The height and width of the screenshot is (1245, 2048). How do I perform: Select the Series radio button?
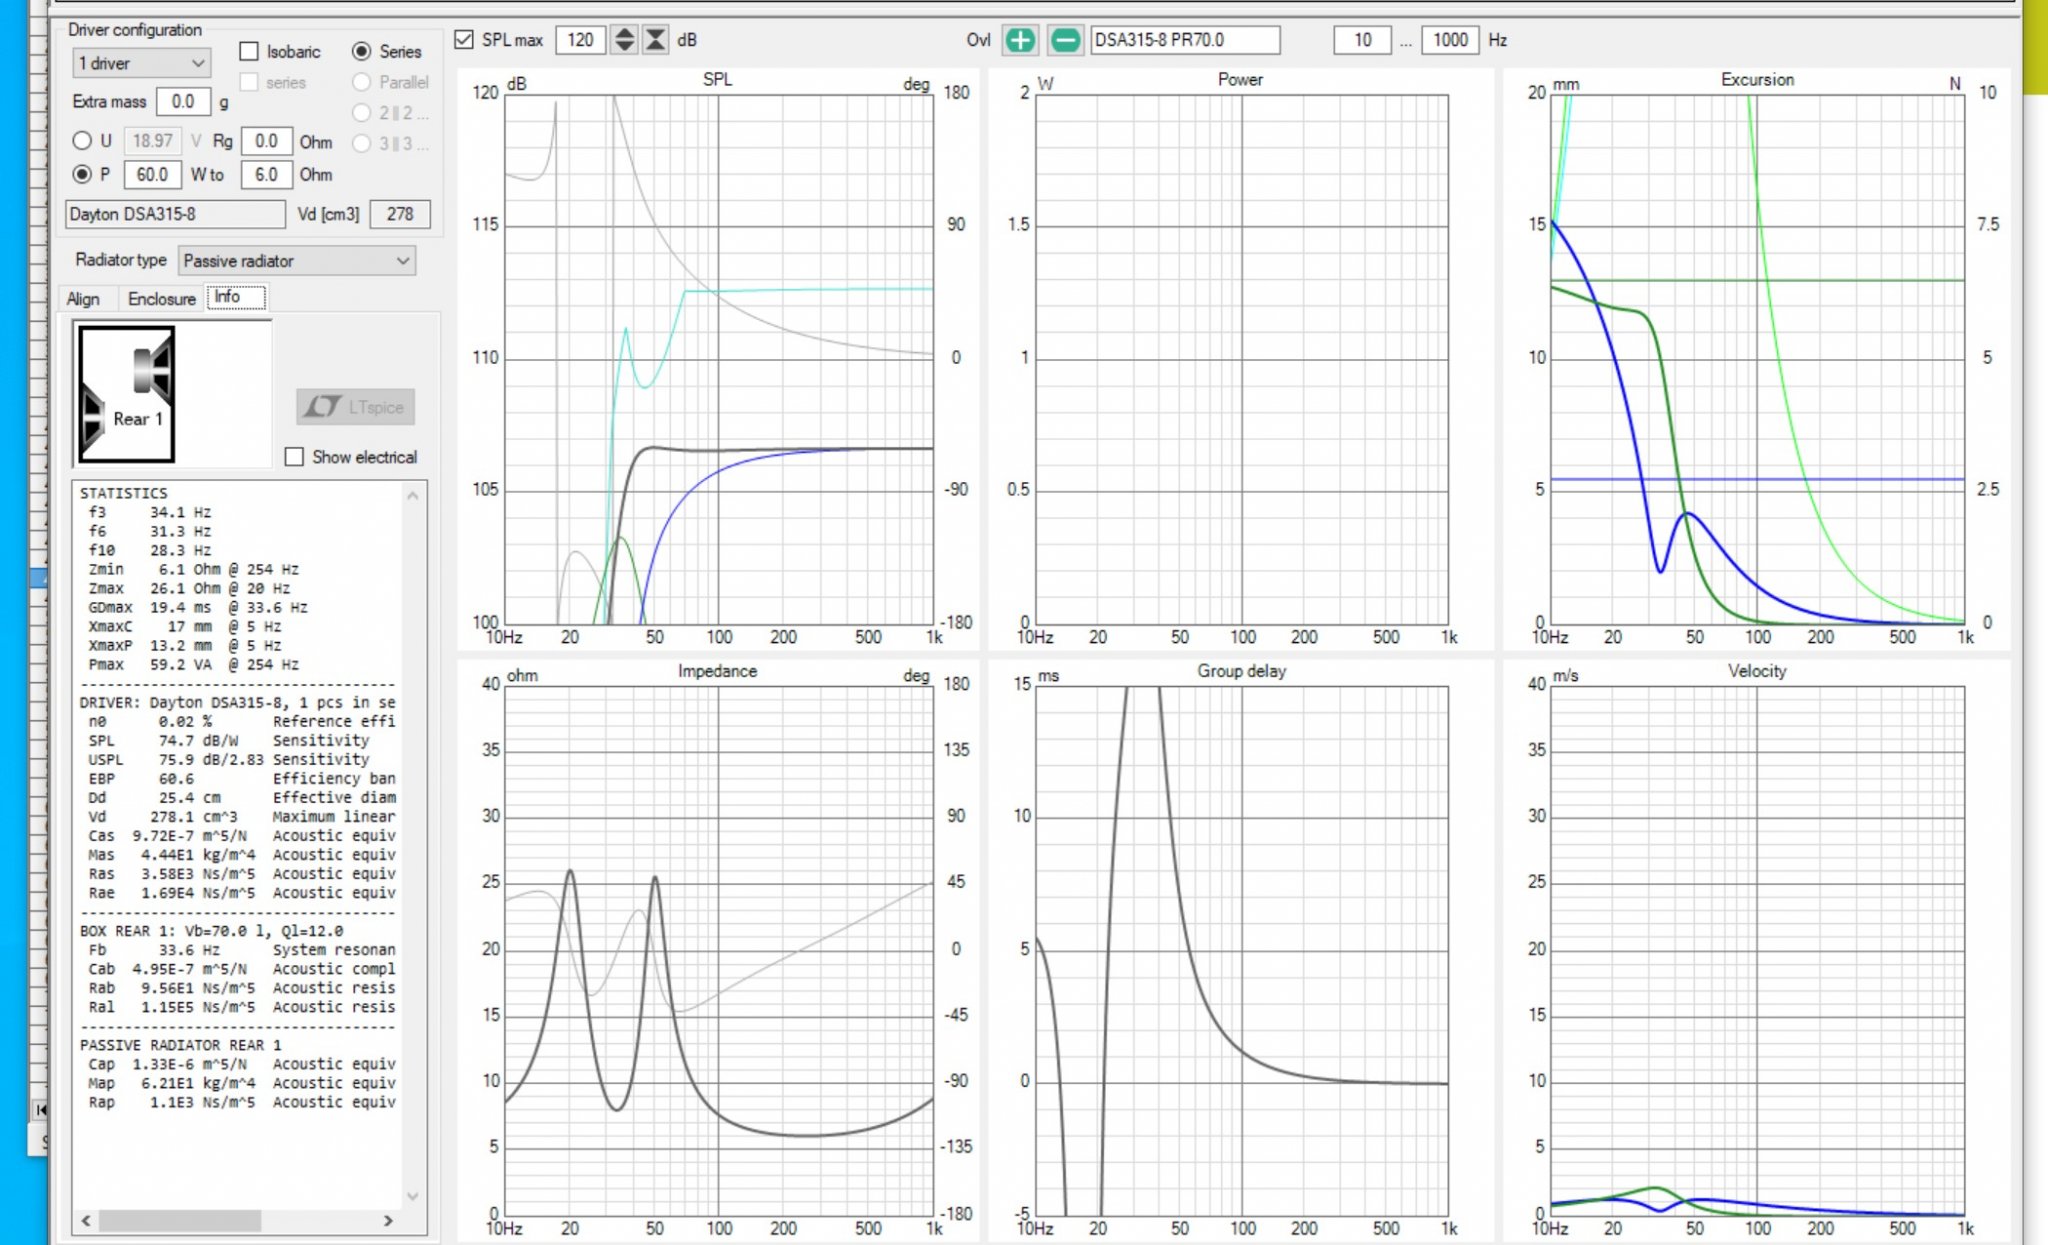point(361,51)
